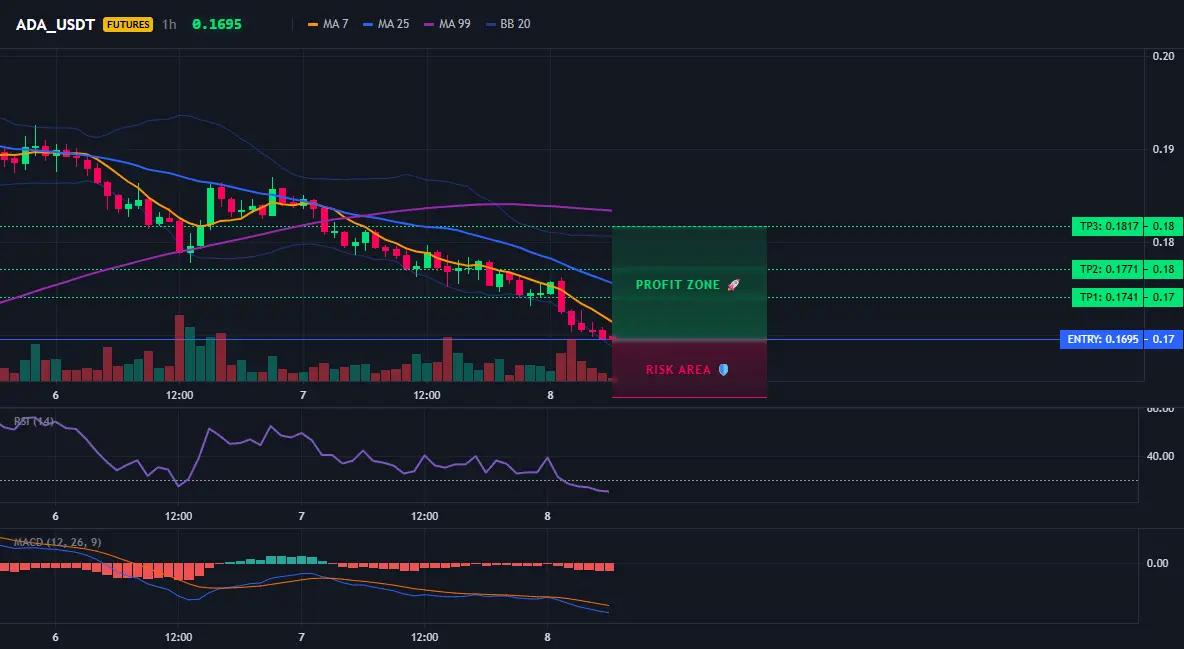Toggle the MA 25 legend entry
This screenshot has height=649, width=1184.
[x=387, y=24]
